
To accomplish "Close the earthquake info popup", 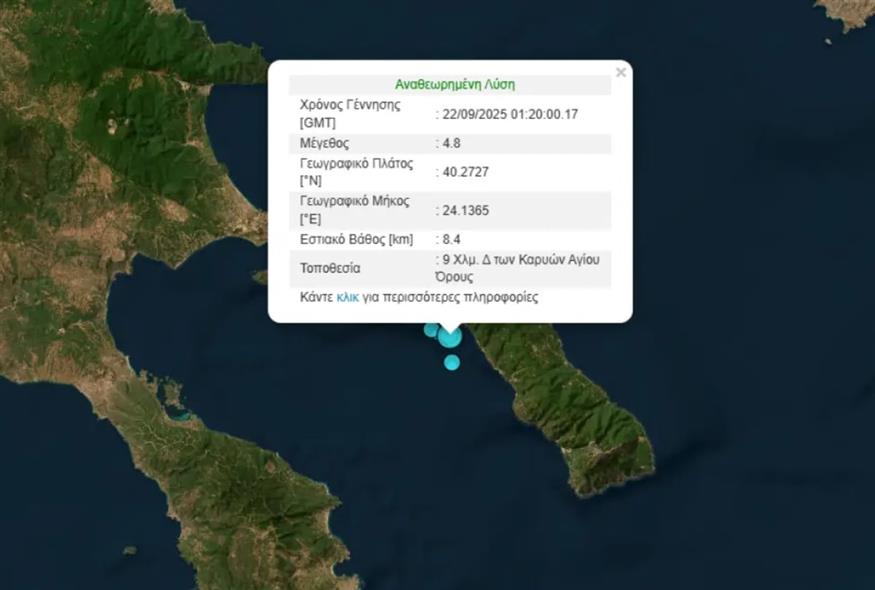I will pos(621,73).
